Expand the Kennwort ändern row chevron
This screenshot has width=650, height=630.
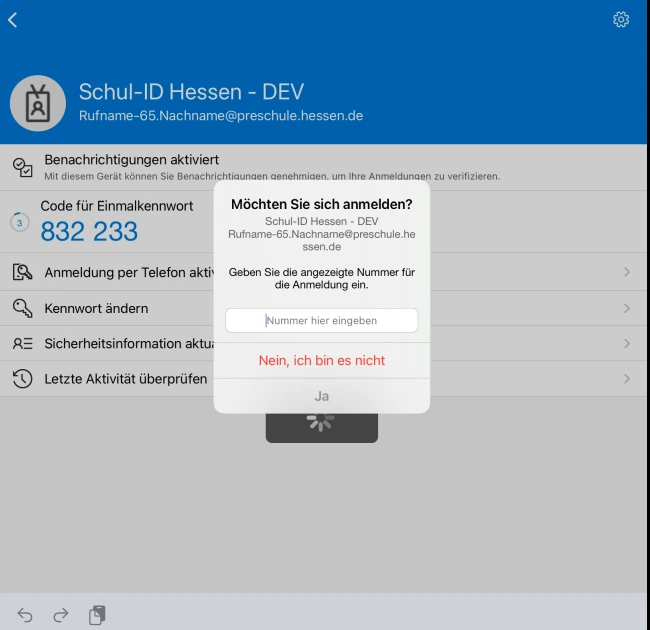click(x=627, y=308)
